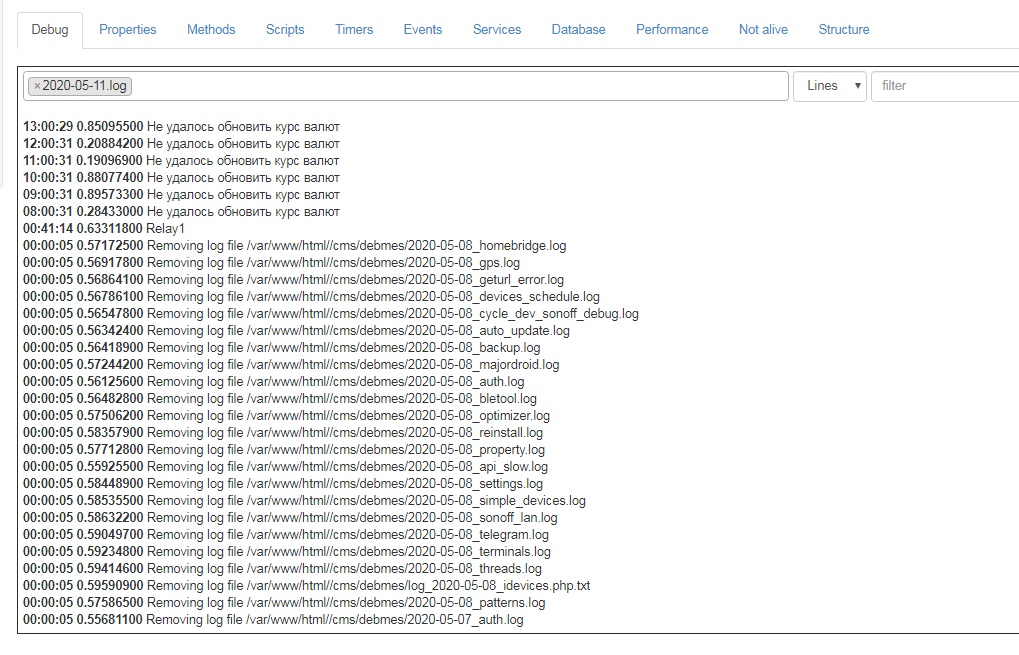Open the Database tab
The image size is (1019, 655).
(578, 30)
